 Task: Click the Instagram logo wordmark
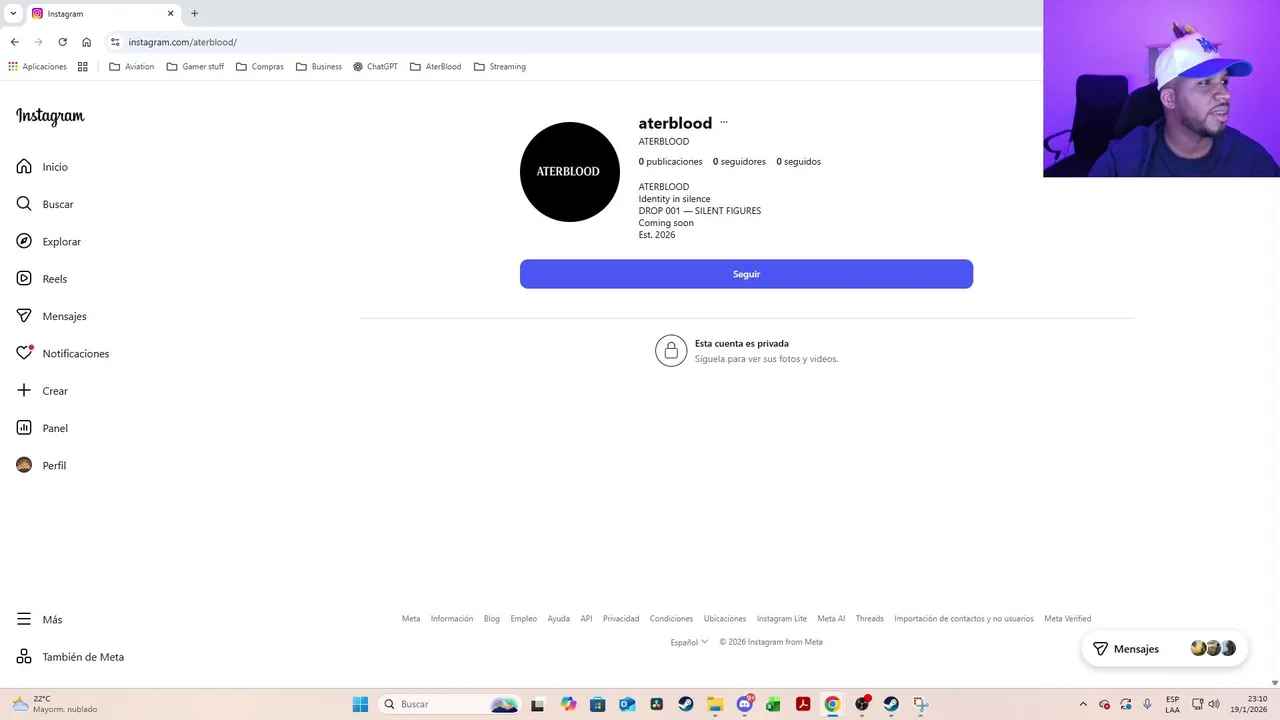pyautogui.click(x=50, y=117)
